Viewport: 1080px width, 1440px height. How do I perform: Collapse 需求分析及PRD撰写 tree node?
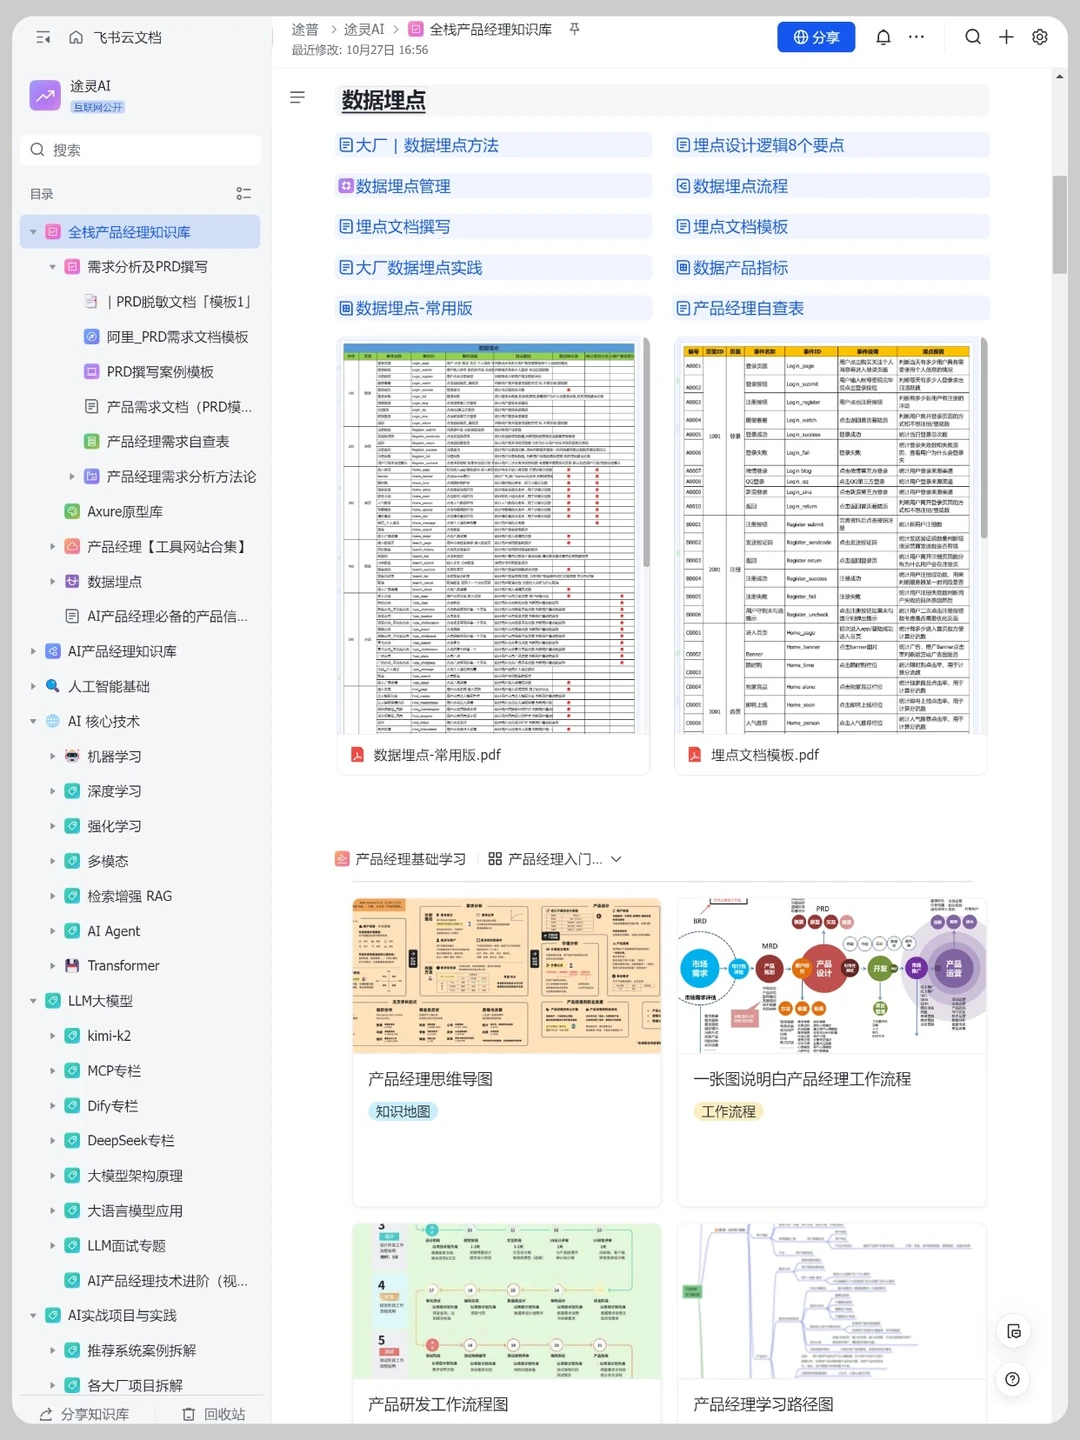[53, 267]
